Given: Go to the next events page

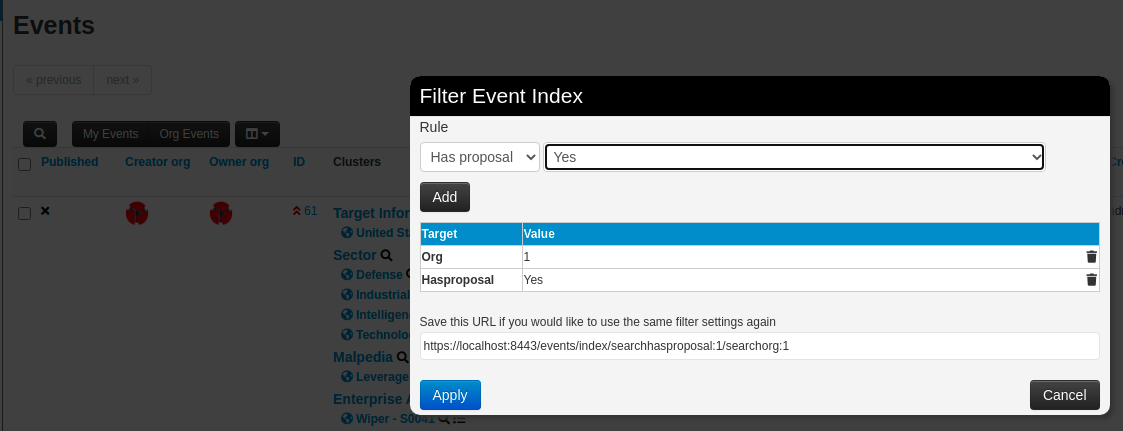Looking at the screenshot, I should (122, 80).
